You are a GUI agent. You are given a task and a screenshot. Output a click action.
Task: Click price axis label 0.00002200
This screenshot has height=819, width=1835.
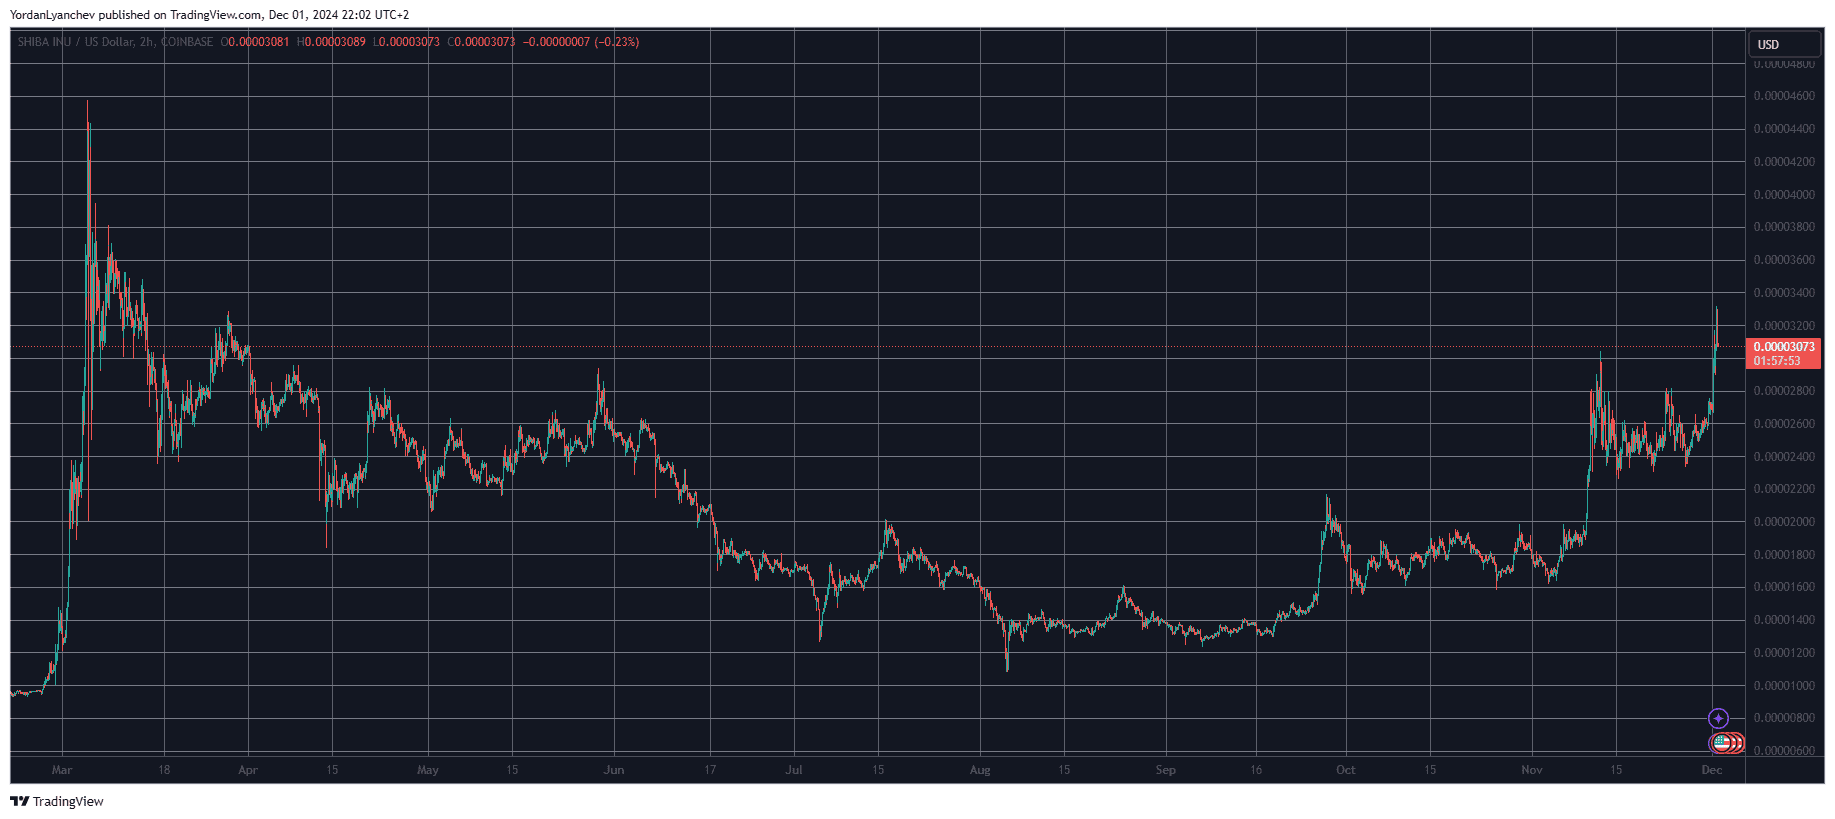pos(1784,489)
